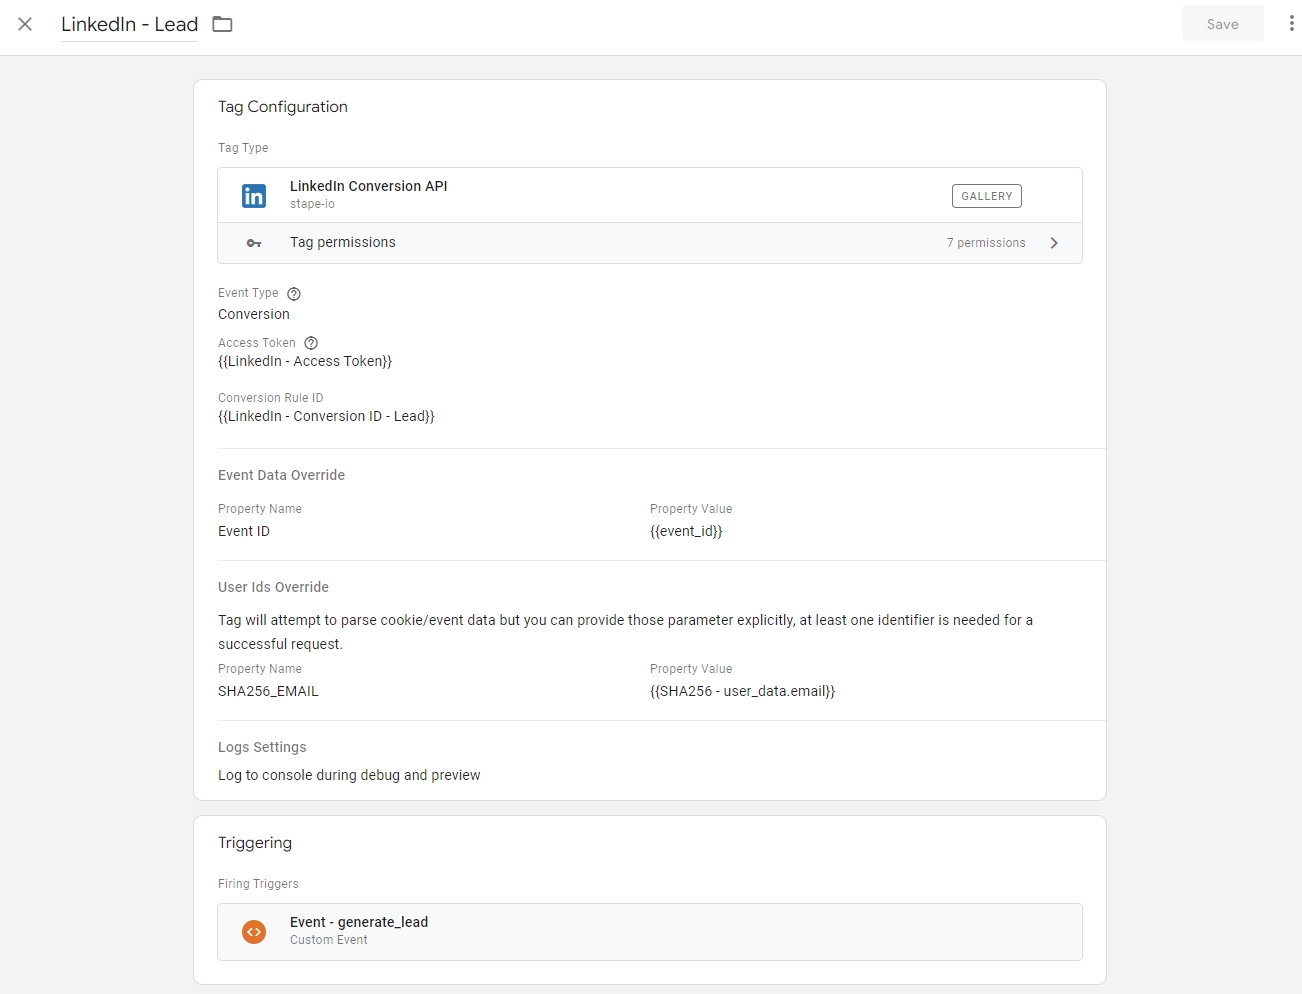Click the {{LinkedIn - Access Token}} value
The image size is (1302, 994).
(x=305, y=361)
